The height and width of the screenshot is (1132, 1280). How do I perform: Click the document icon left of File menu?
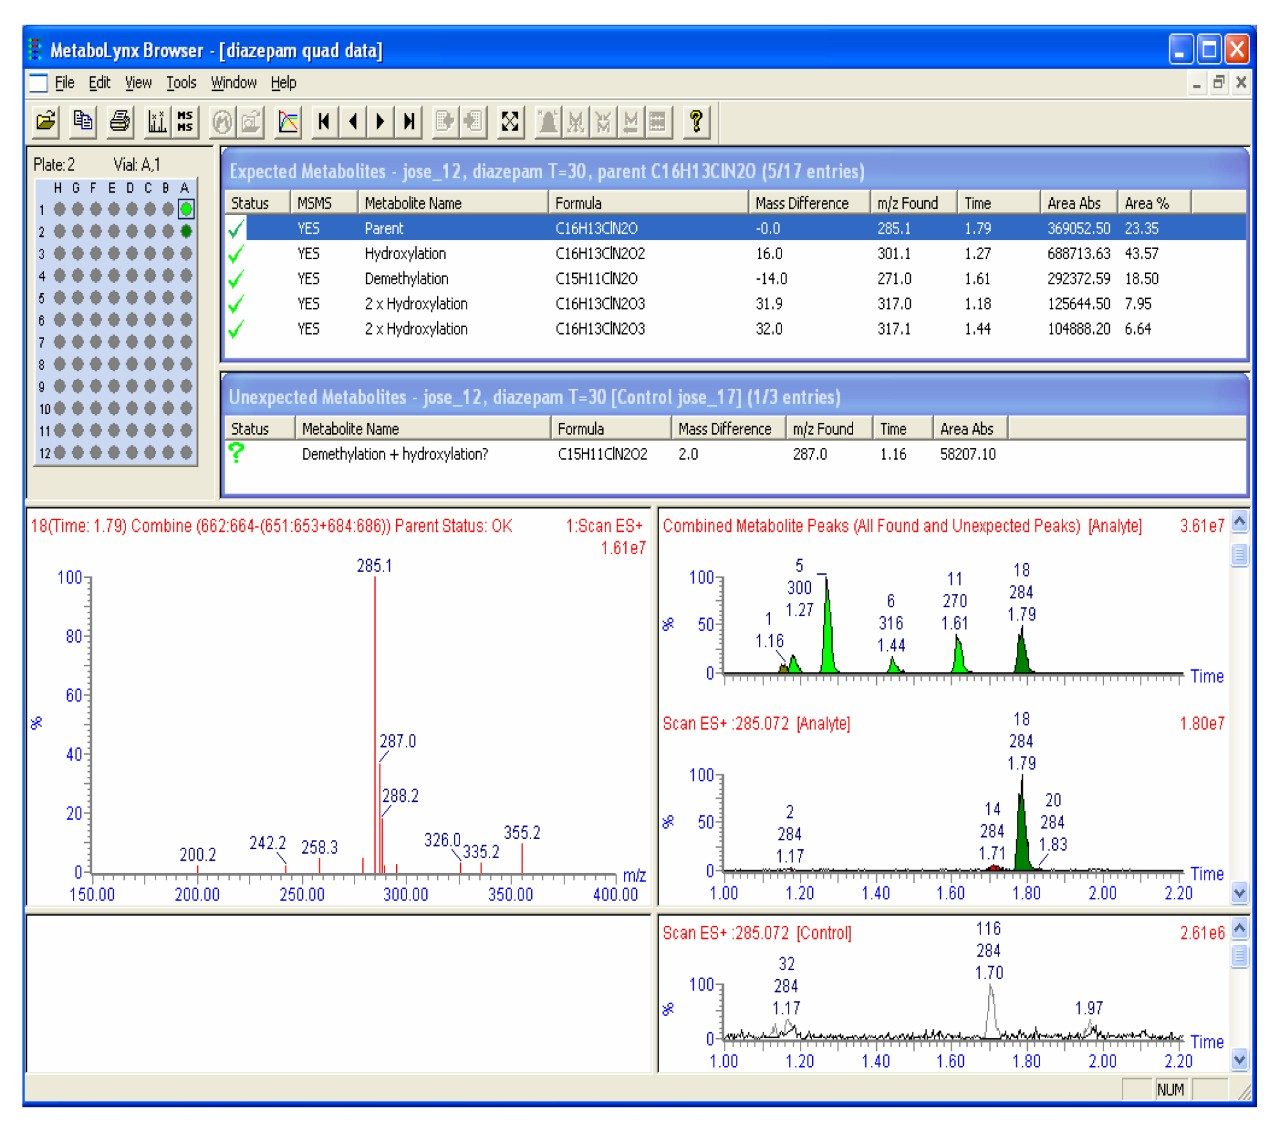click(38, 83)
